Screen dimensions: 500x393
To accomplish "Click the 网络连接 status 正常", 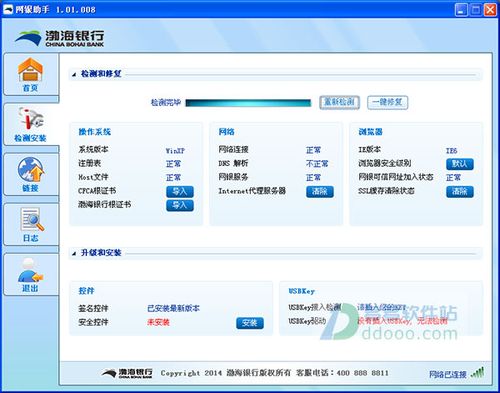I will click(x=313, y=150).
